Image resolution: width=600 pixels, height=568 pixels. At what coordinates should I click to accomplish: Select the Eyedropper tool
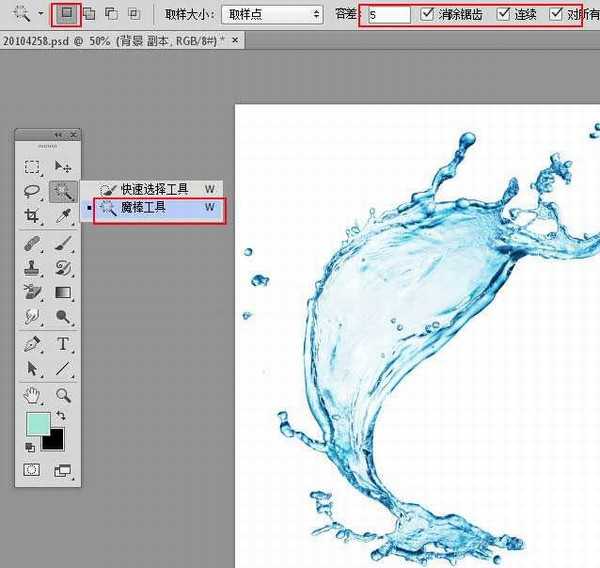pos(63,216)
